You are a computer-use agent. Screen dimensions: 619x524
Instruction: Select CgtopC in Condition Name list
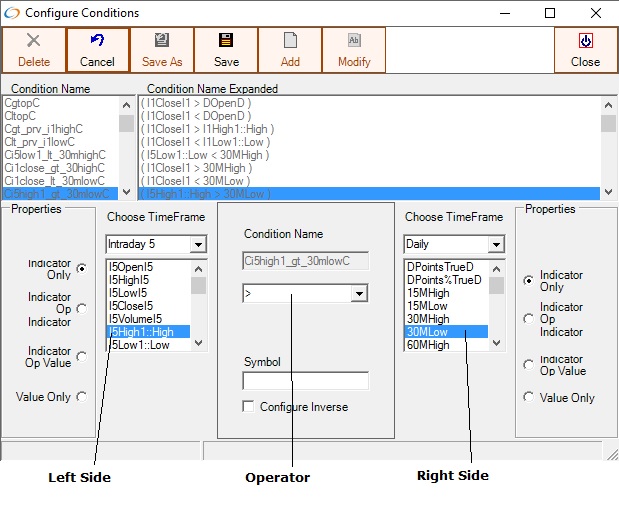[21, 102]
